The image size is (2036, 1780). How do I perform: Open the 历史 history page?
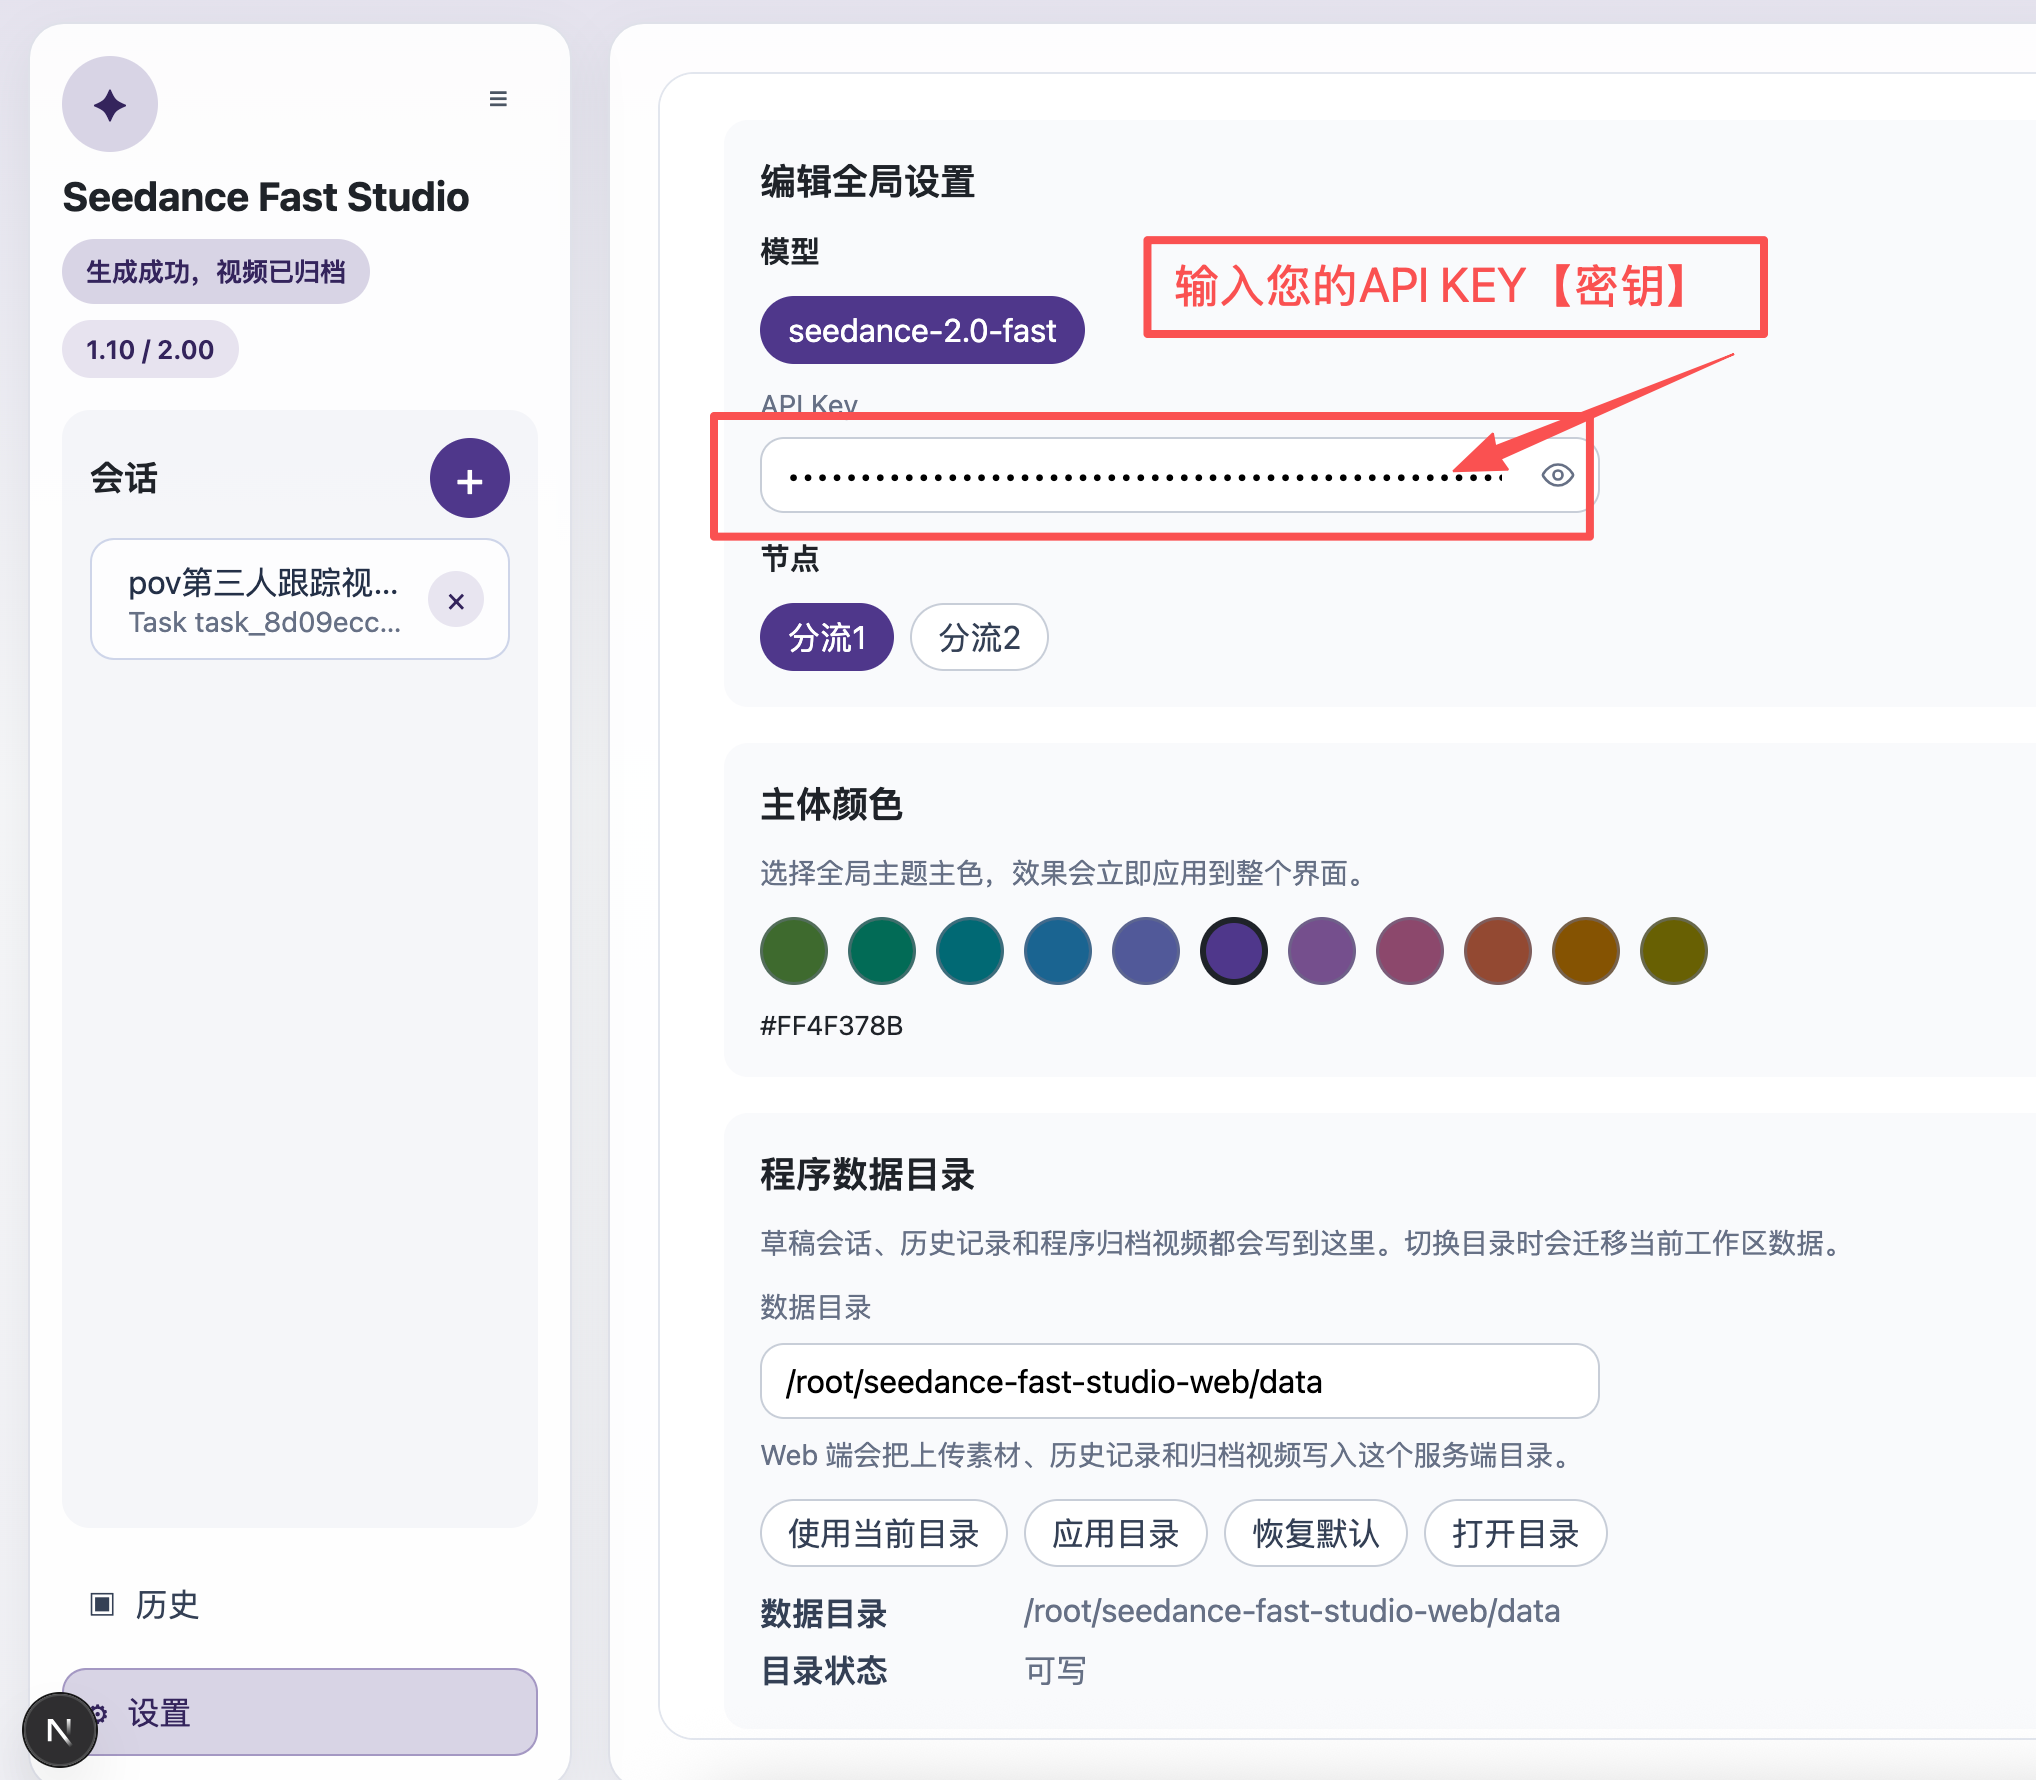point(146,1604)
